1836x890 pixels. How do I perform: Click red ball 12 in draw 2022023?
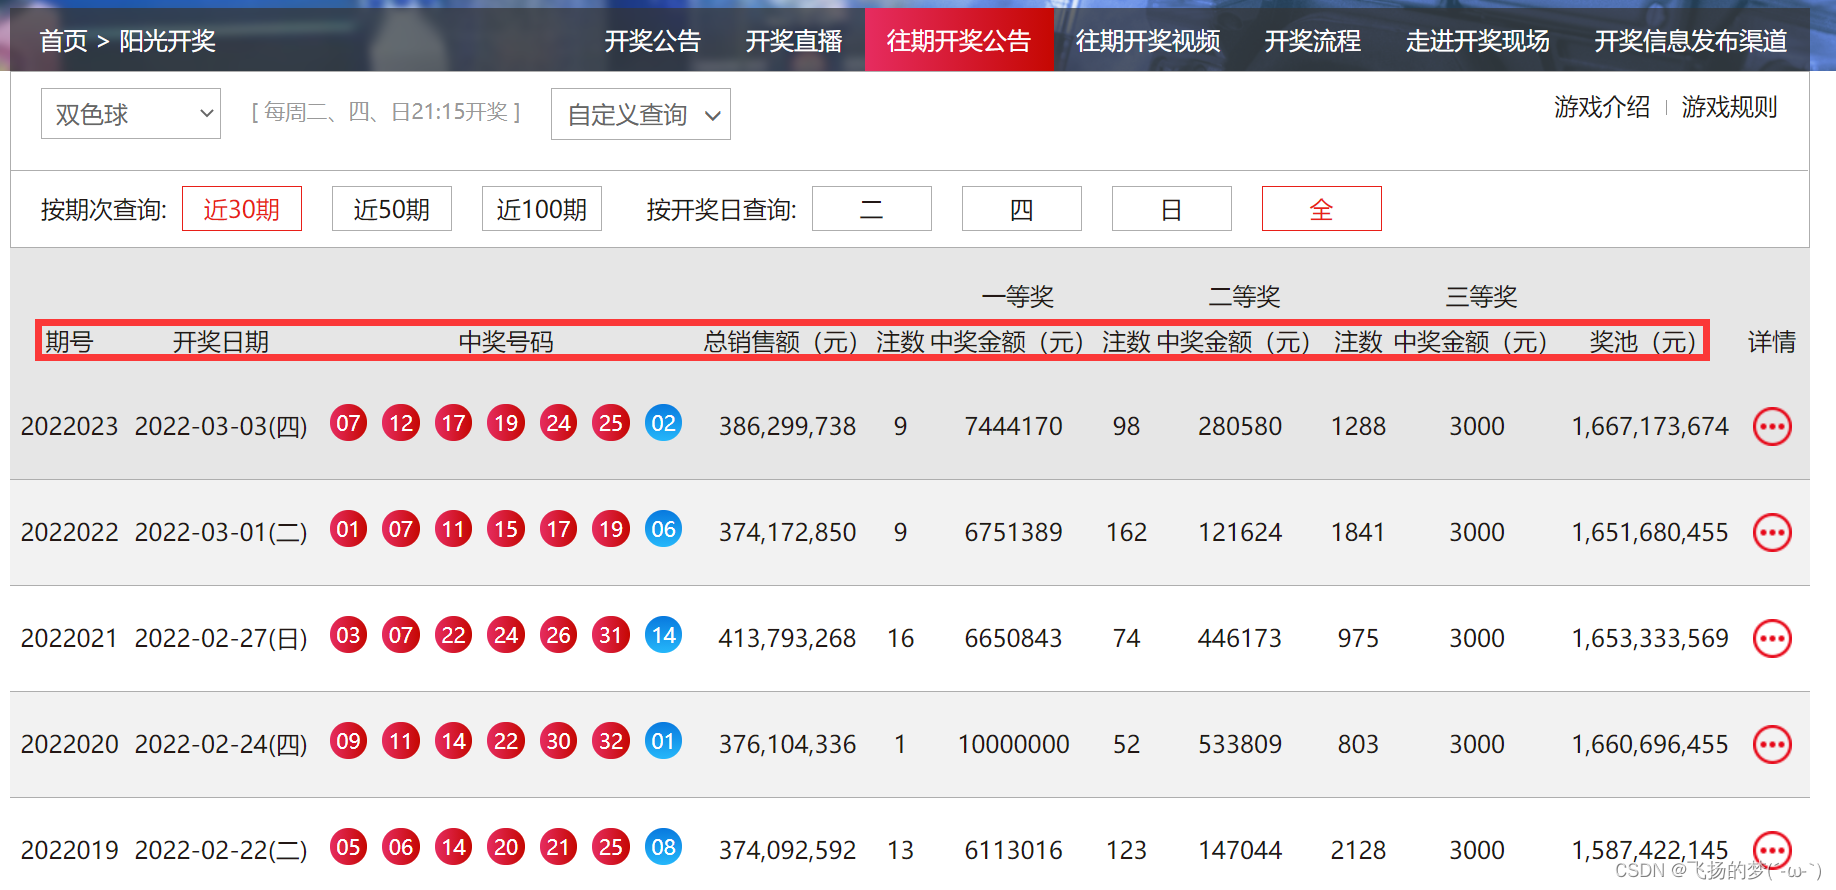click(x=401, y=423)
